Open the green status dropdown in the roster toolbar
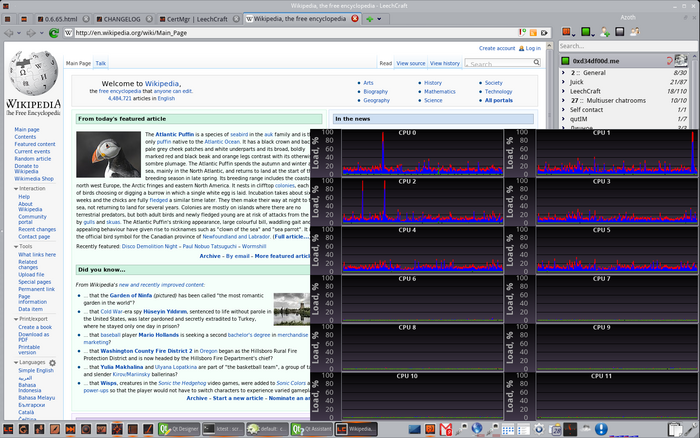This screenshot has width=700, height=438. click(585, 33)
